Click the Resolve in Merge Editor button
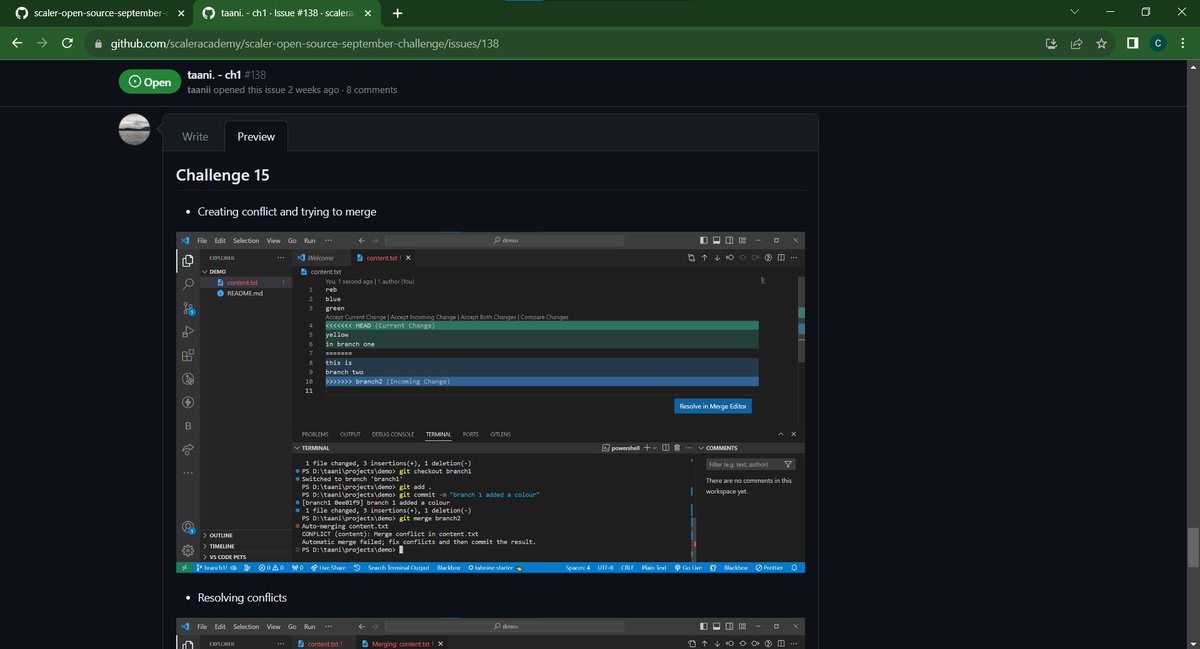The image size is (1200, 649). pyautogui.click(x=713, y=406)
